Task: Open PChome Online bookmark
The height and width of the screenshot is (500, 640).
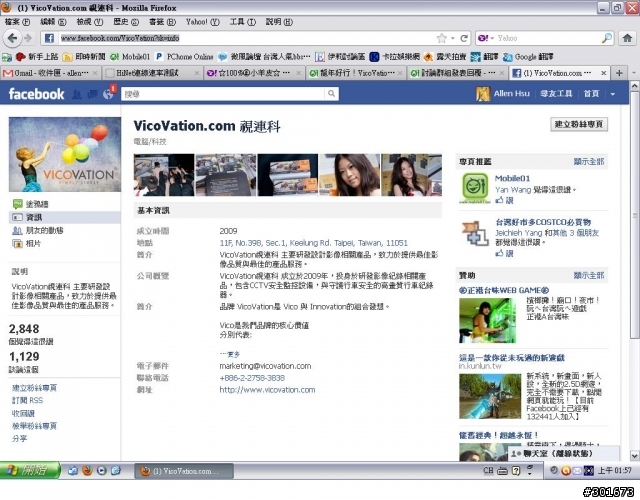Action: tap(184, 57)
